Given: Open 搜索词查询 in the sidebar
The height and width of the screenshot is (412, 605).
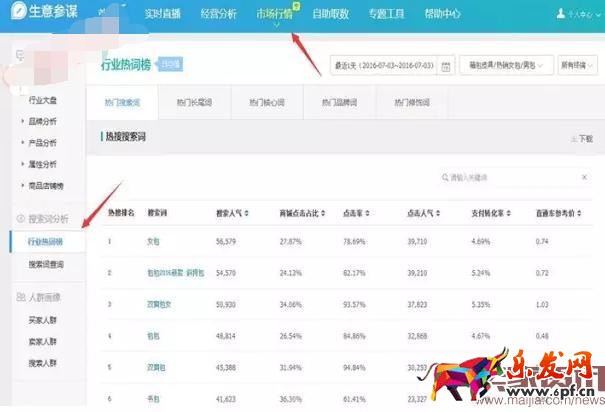Looking at the screenshot, I should point(46,265).
